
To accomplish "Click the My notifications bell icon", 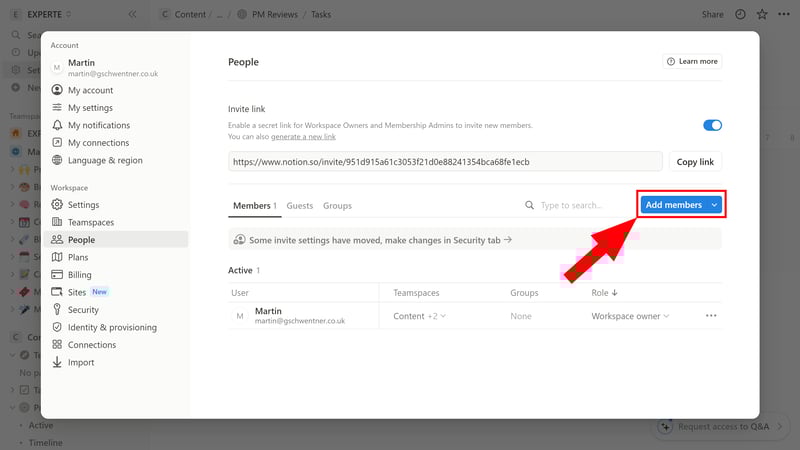I will tap(57, 125).
